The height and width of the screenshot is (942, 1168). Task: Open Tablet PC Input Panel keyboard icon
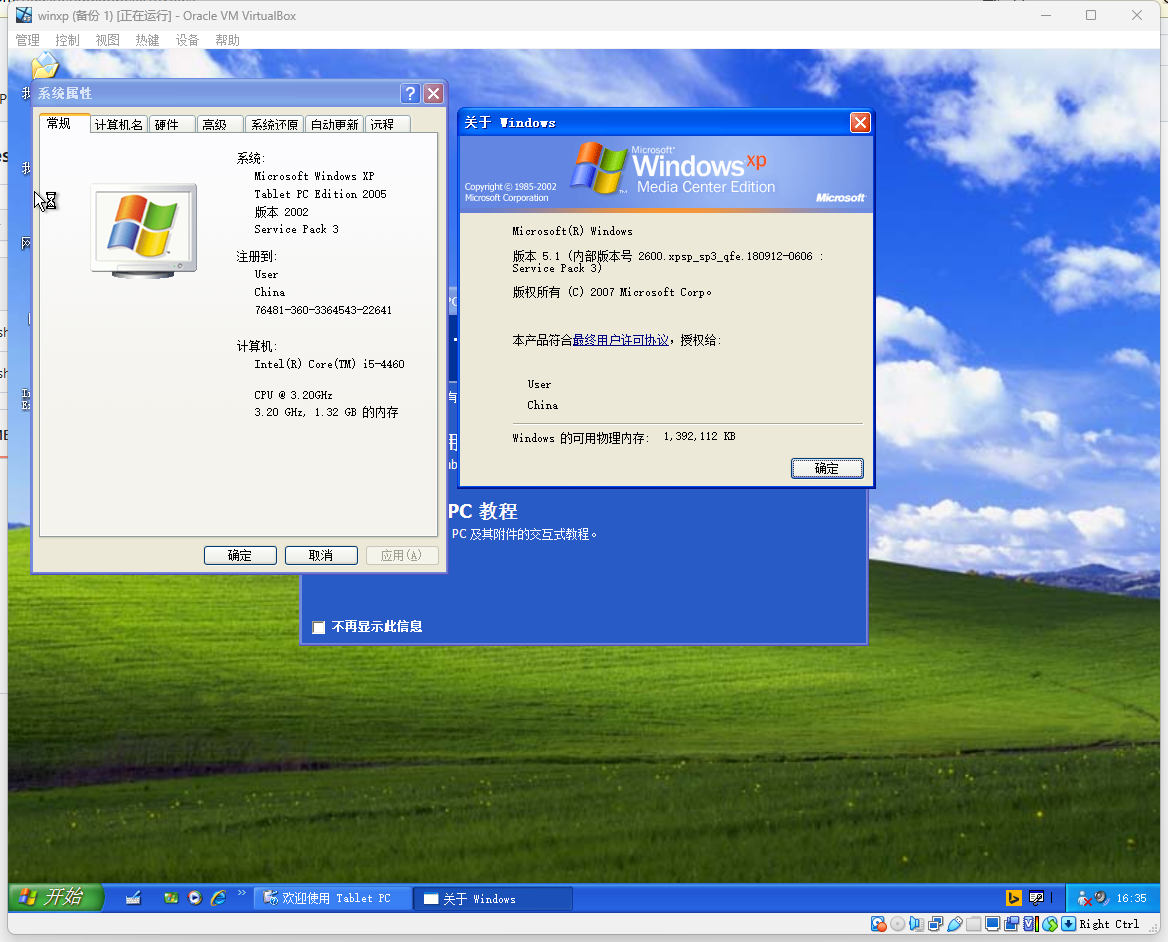pyautogui.click(x=133, y=898)
